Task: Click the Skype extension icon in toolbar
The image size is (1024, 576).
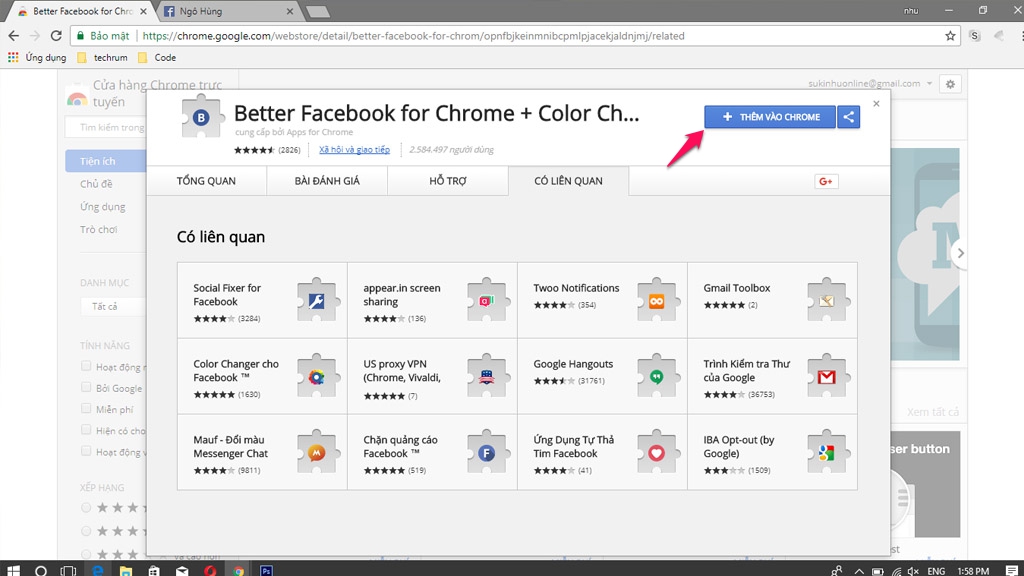Action: [974, 36]
